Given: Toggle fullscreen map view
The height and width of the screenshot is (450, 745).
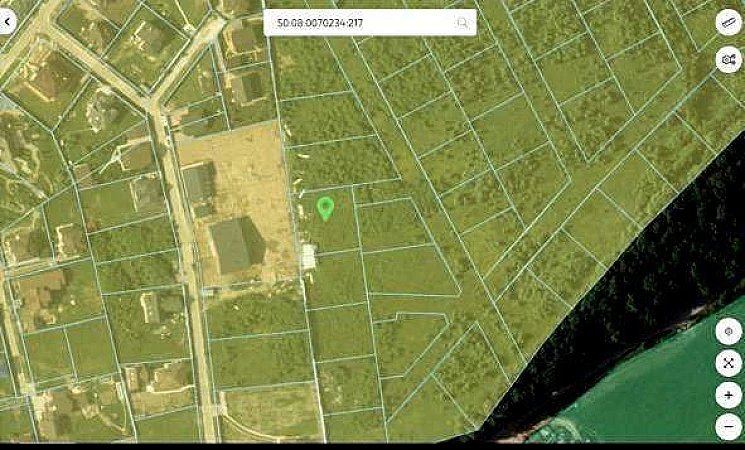Looking at the screenshot, I should pyautogui.click(x=729, y=363).
